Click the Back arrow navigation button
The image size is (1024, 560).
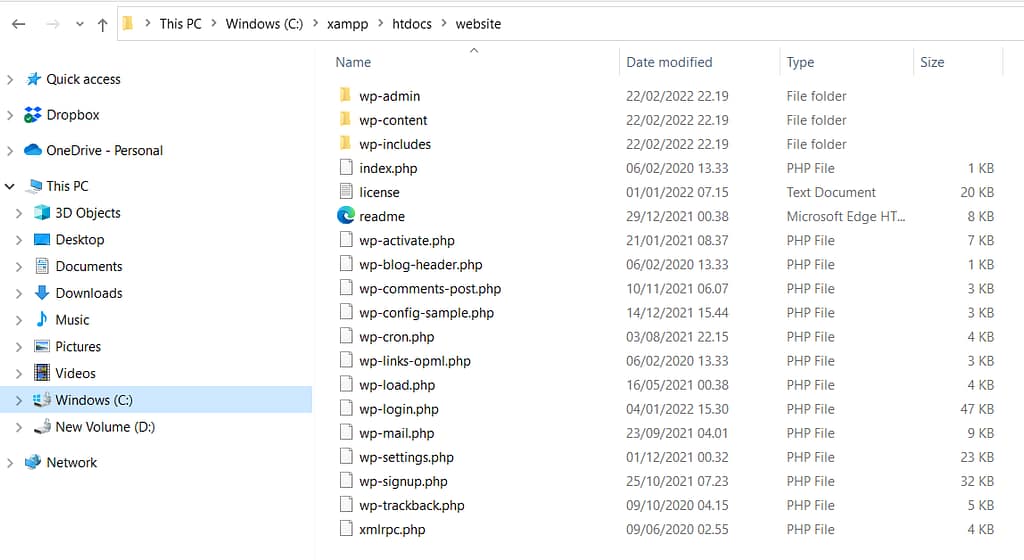point(18,24)
